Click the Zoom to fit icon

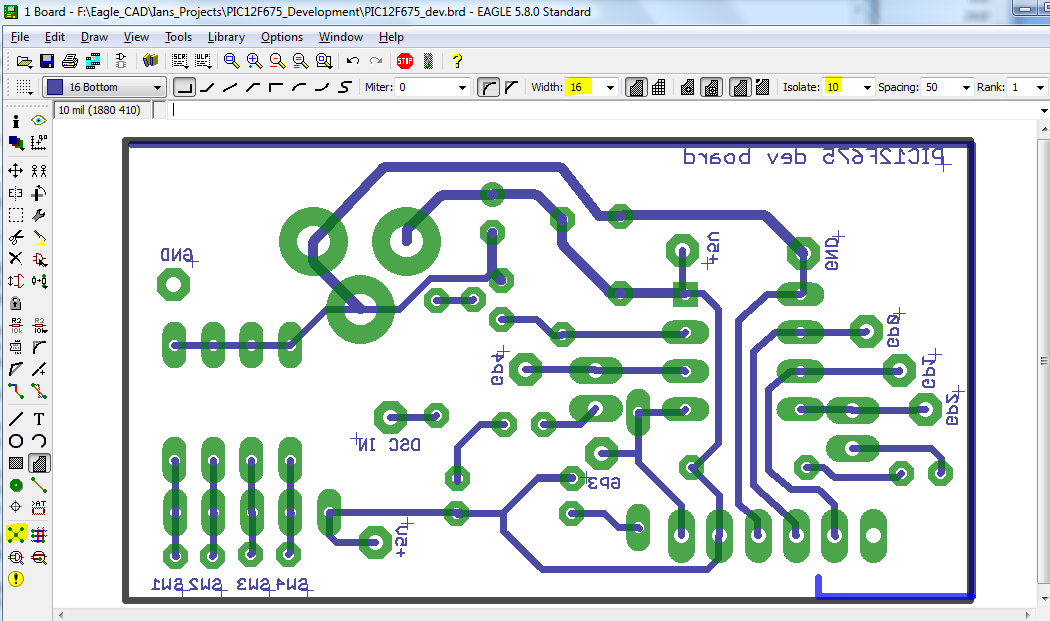(231, 61)
